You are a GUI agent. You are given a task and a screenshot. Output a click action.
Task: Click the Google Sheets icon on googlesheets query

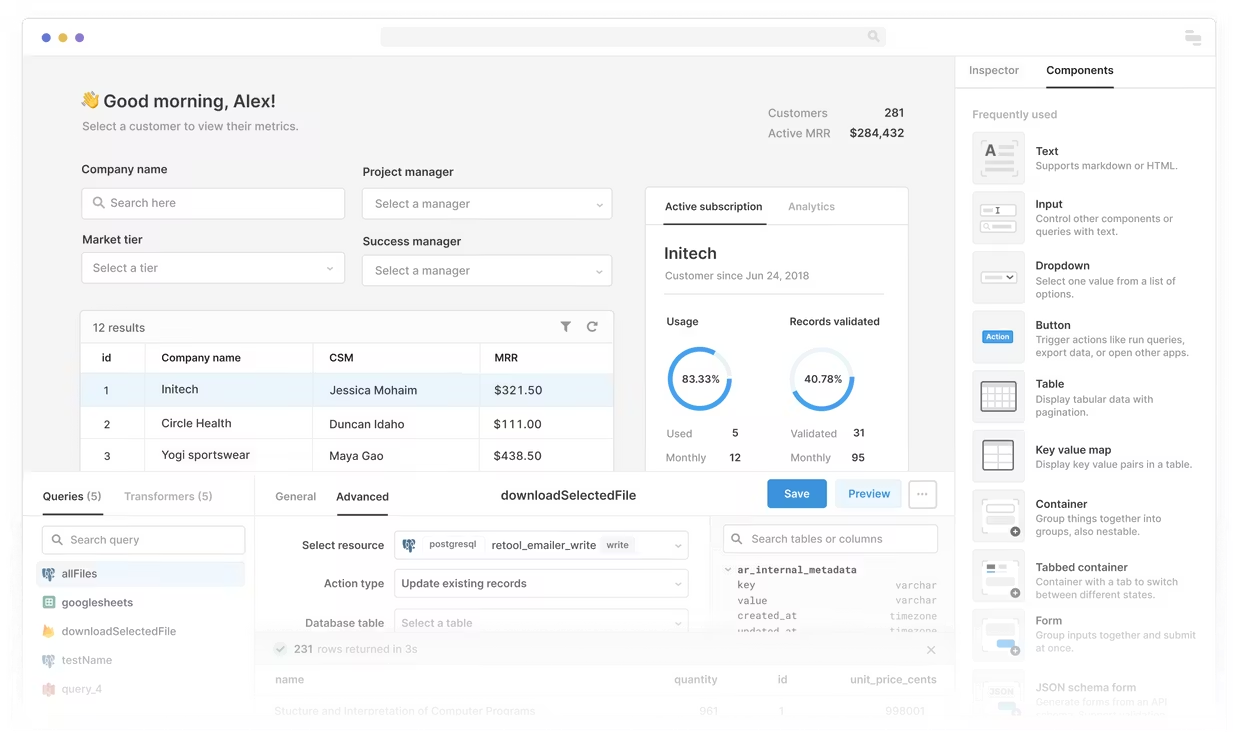pyautogui.click(x=51, y=602)
